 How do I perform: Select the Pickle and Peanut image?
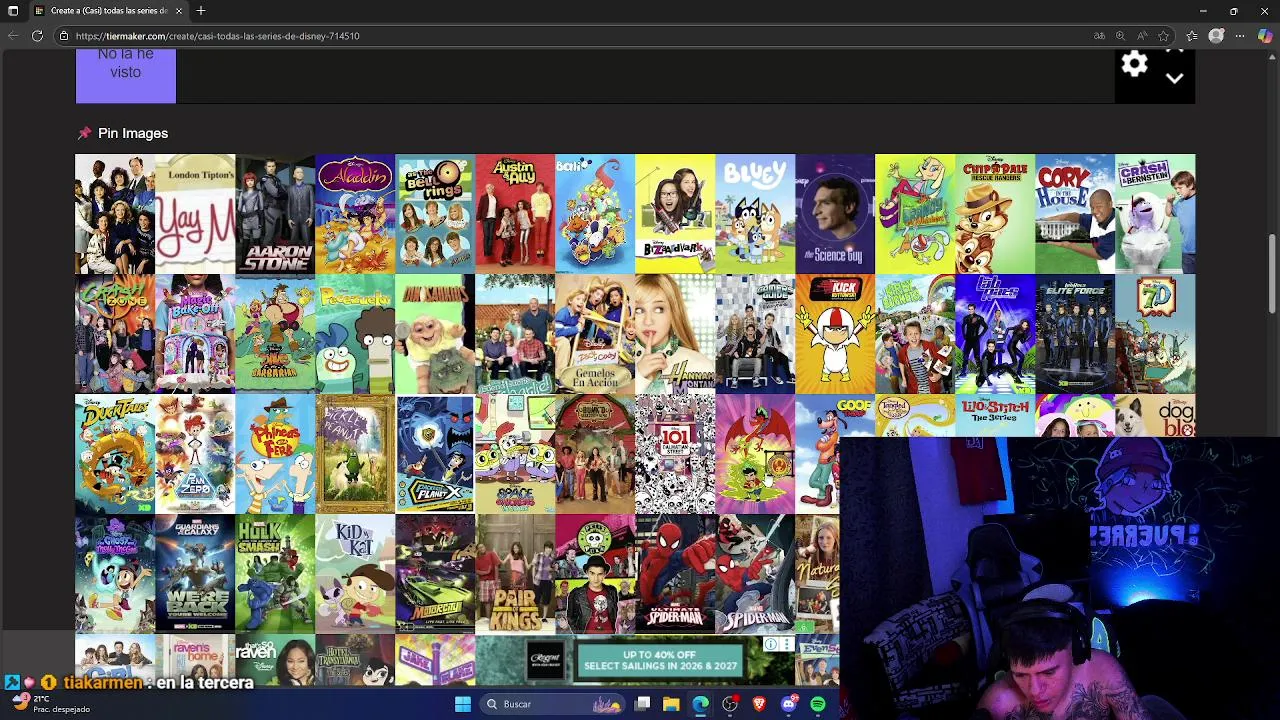click(x=355, y=453)
